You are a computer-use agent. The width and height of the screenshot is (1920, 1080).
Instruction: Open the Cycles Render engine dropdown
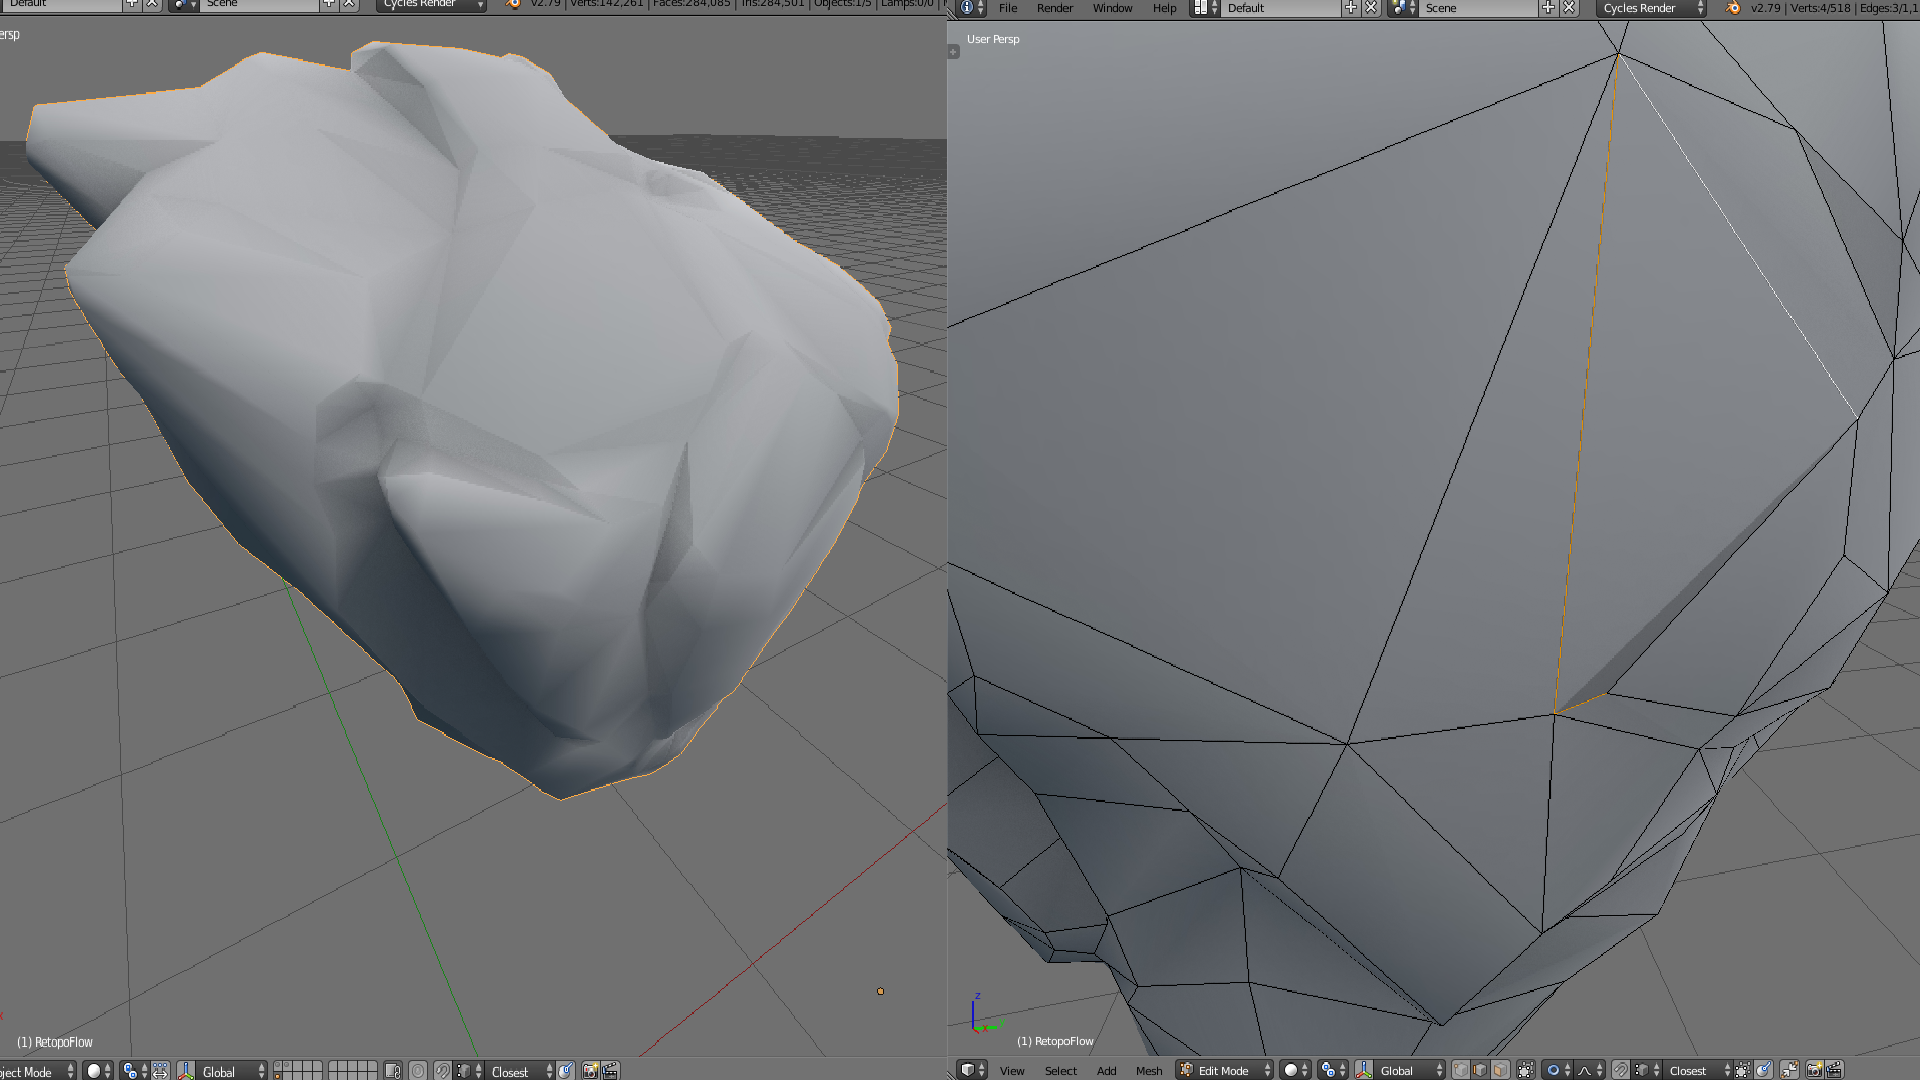pyautogui.click(x=1650, y=8)
